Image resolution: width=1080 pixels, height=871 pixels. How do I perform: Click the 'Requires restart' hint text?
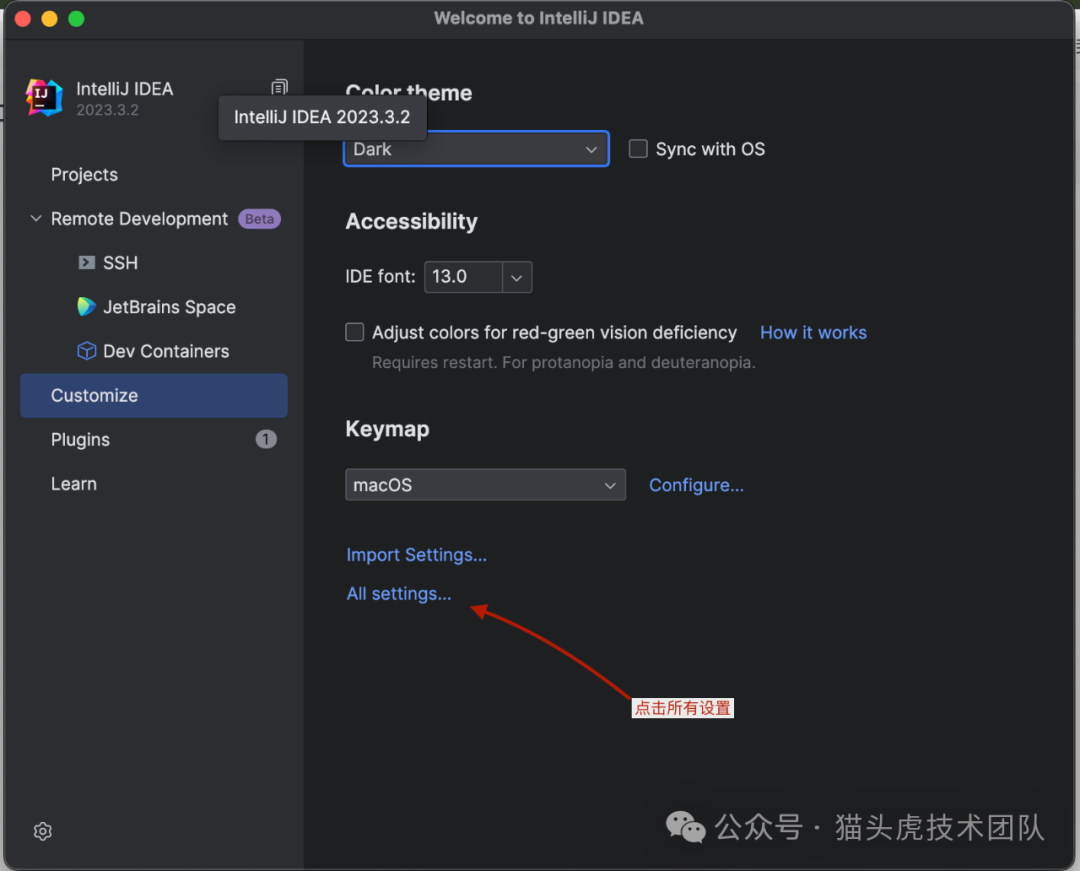563,362
